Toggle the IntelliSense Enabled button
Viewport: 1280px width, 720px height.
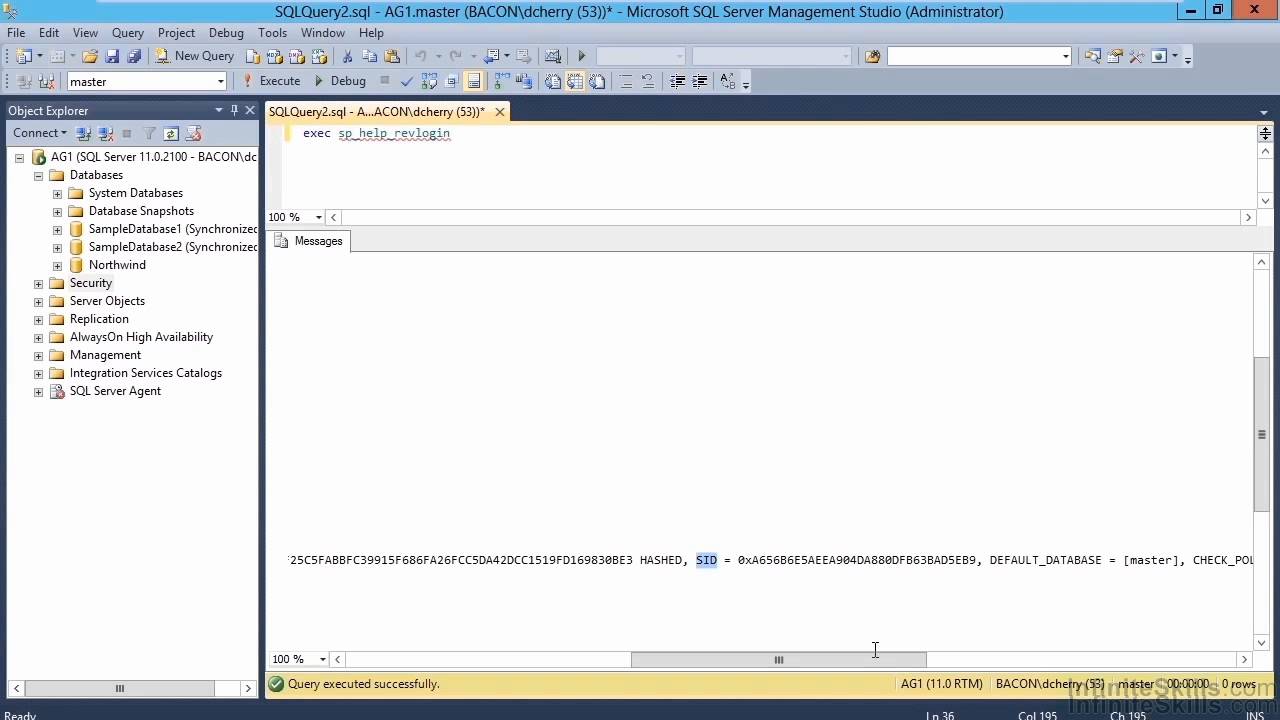coord(474,81)
